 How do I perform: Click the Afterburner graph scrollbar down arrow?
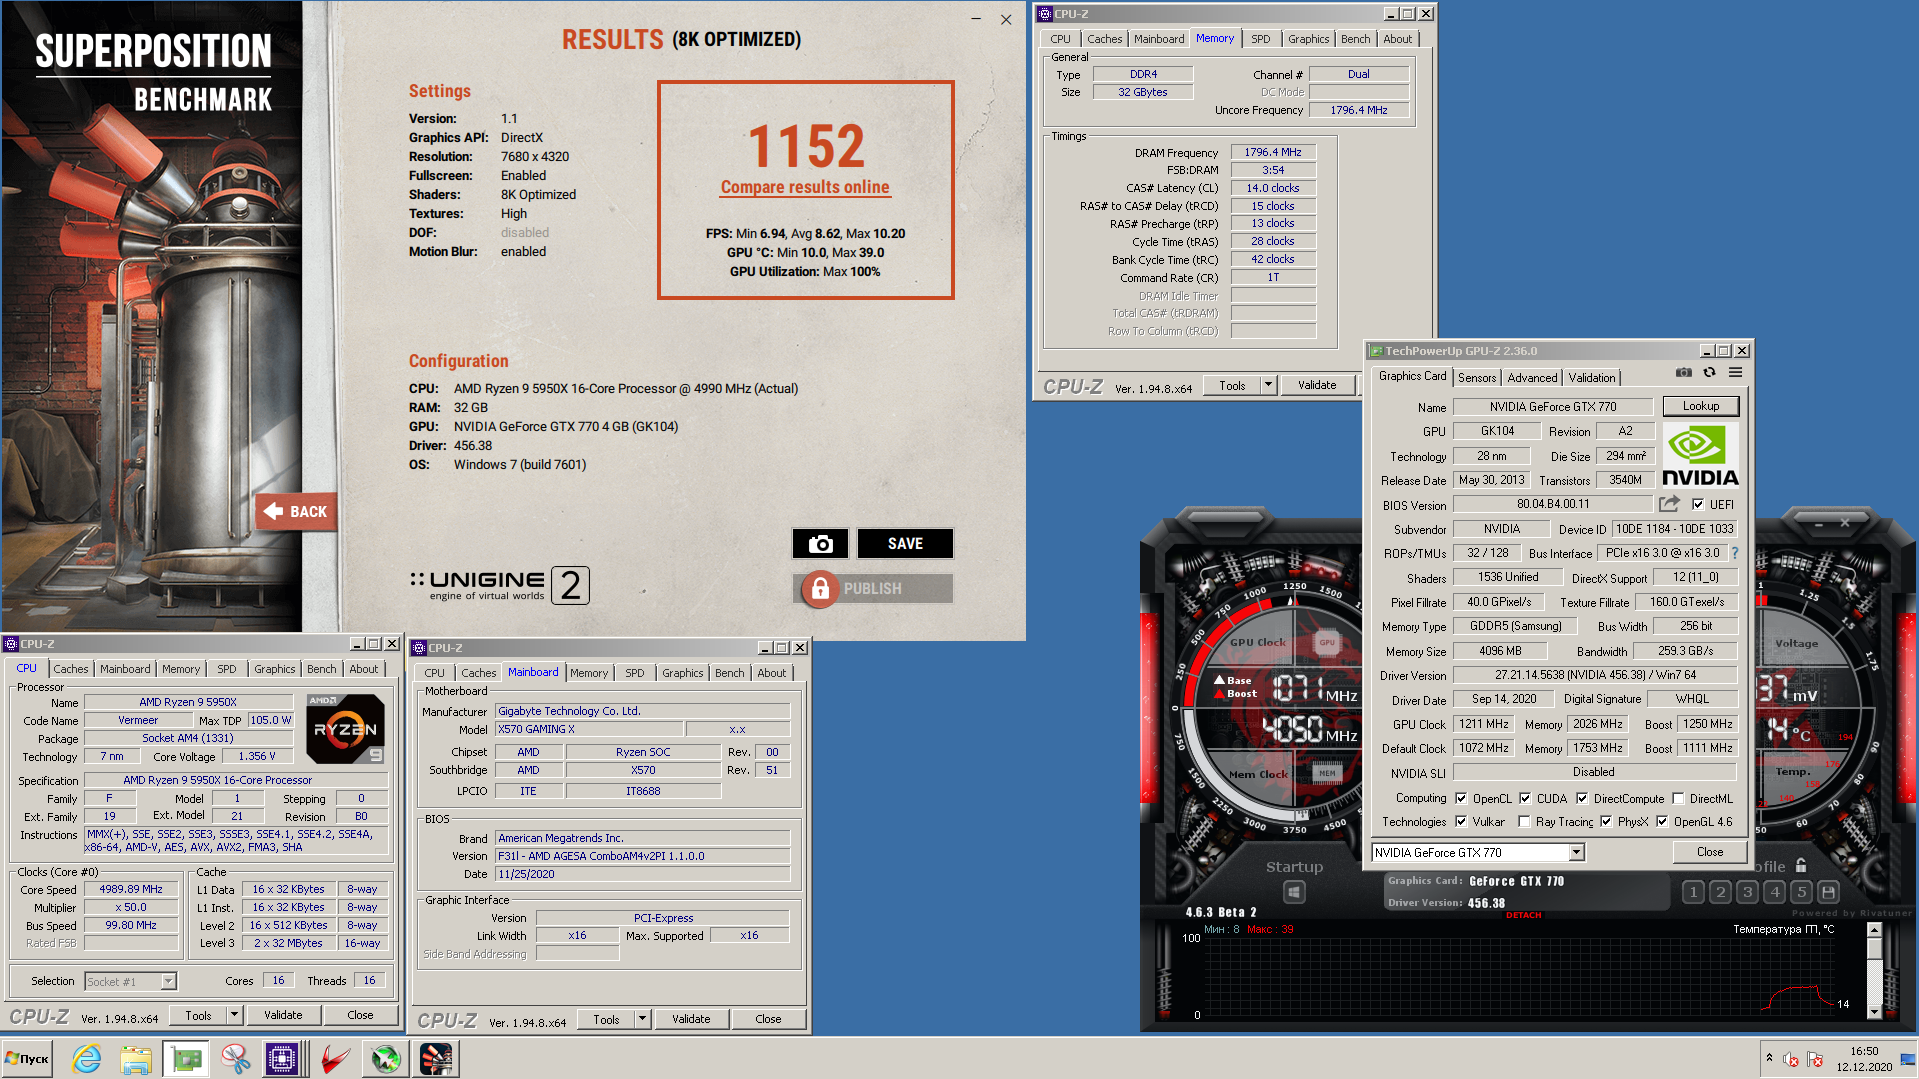click(1873, 1012)
